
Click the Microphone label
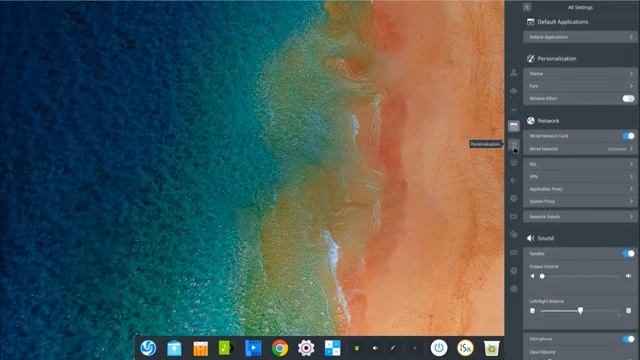pos(541,339)
